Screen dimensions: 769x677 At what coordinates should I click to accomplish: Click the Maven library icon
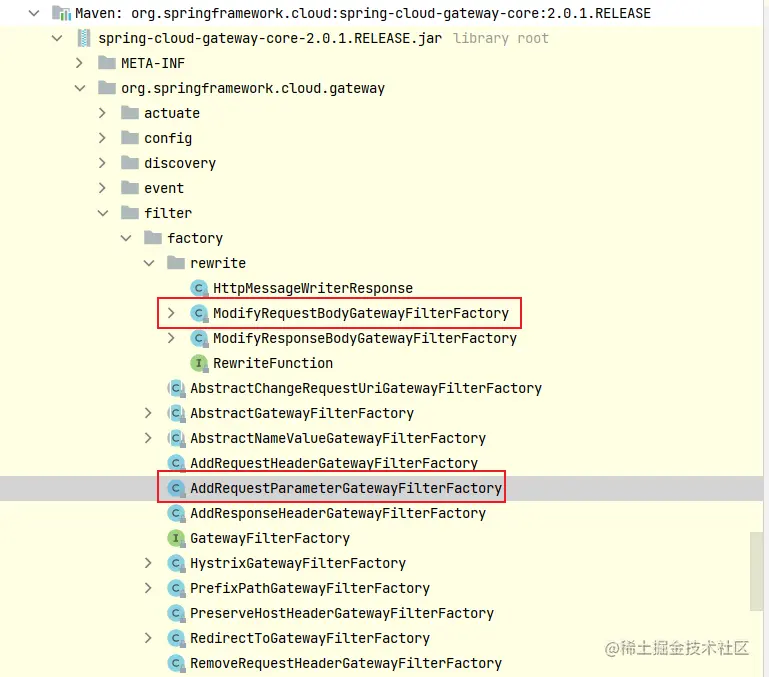(61, 13)
